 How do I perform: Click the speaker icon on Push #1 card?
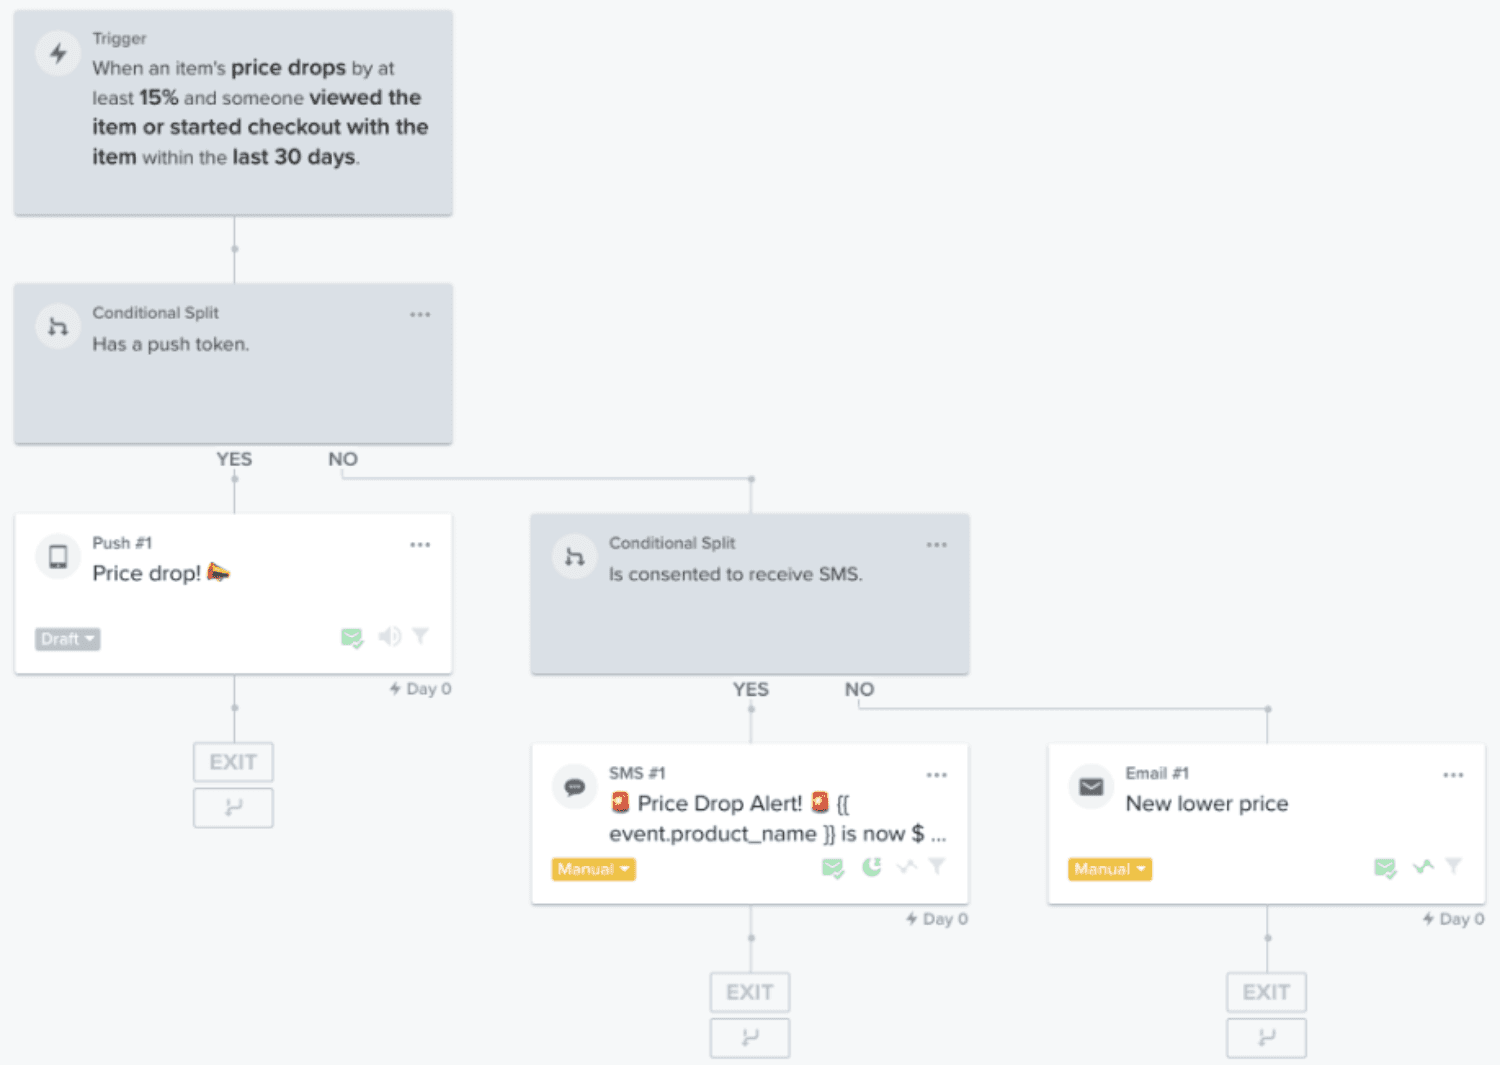[x=389, y=636]
